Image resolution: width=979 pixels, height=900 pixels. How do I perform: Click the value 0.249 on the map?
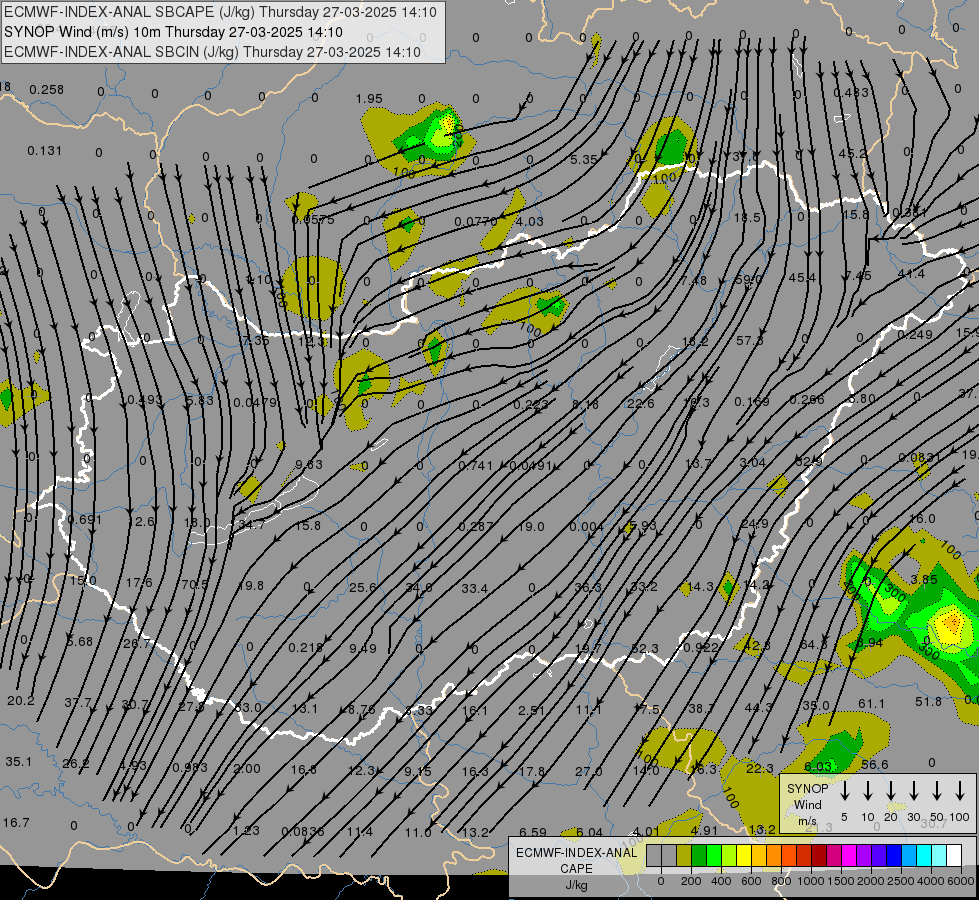tap(915, 335)
